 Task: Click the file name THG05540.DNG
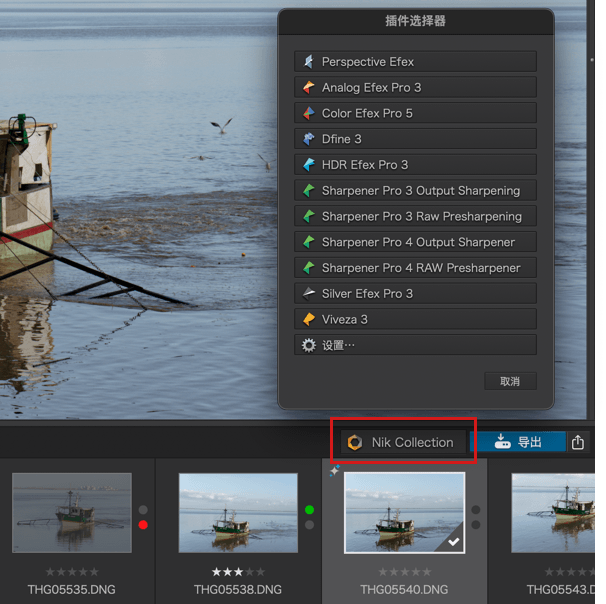click(404, 590)
